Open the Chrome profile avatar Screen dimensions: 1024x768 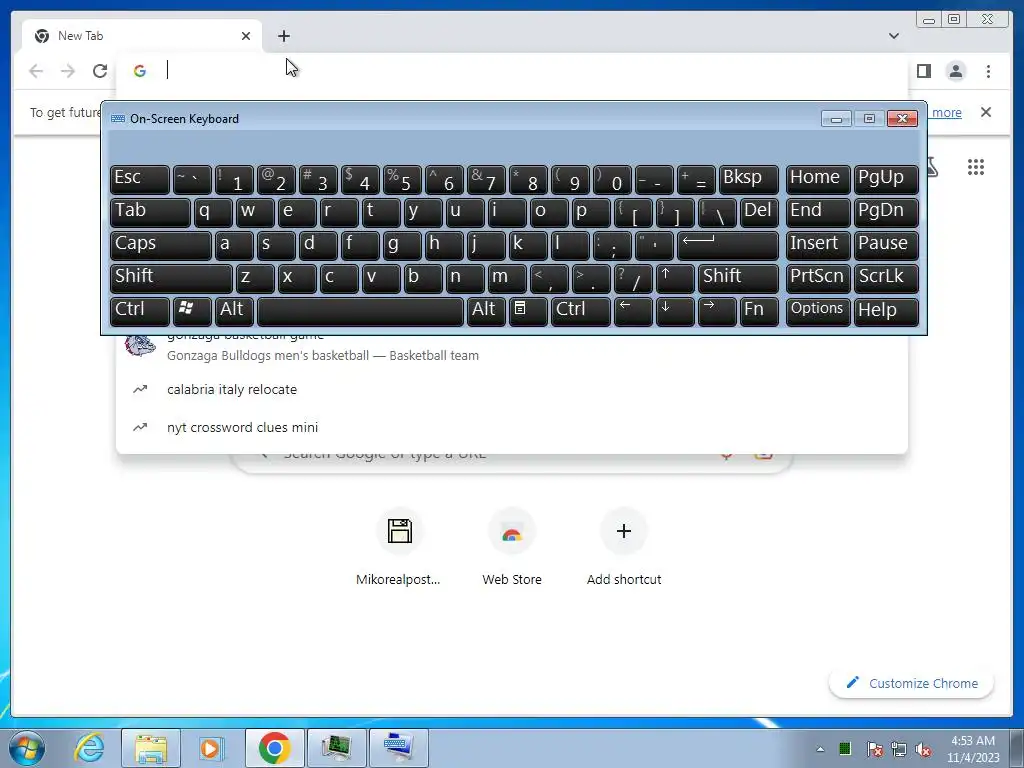tap(955, 71)
